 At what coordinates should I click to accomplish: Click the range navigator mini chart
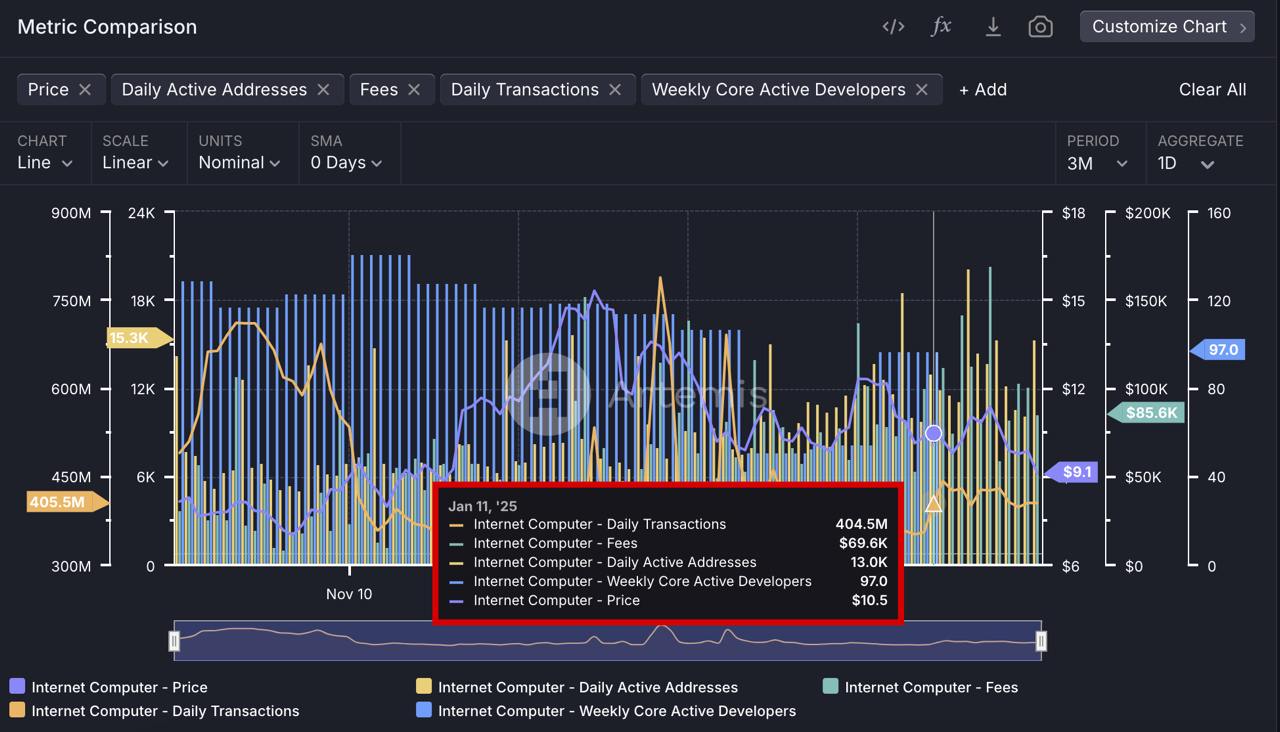pyautogui.click(x=608, y=640)
